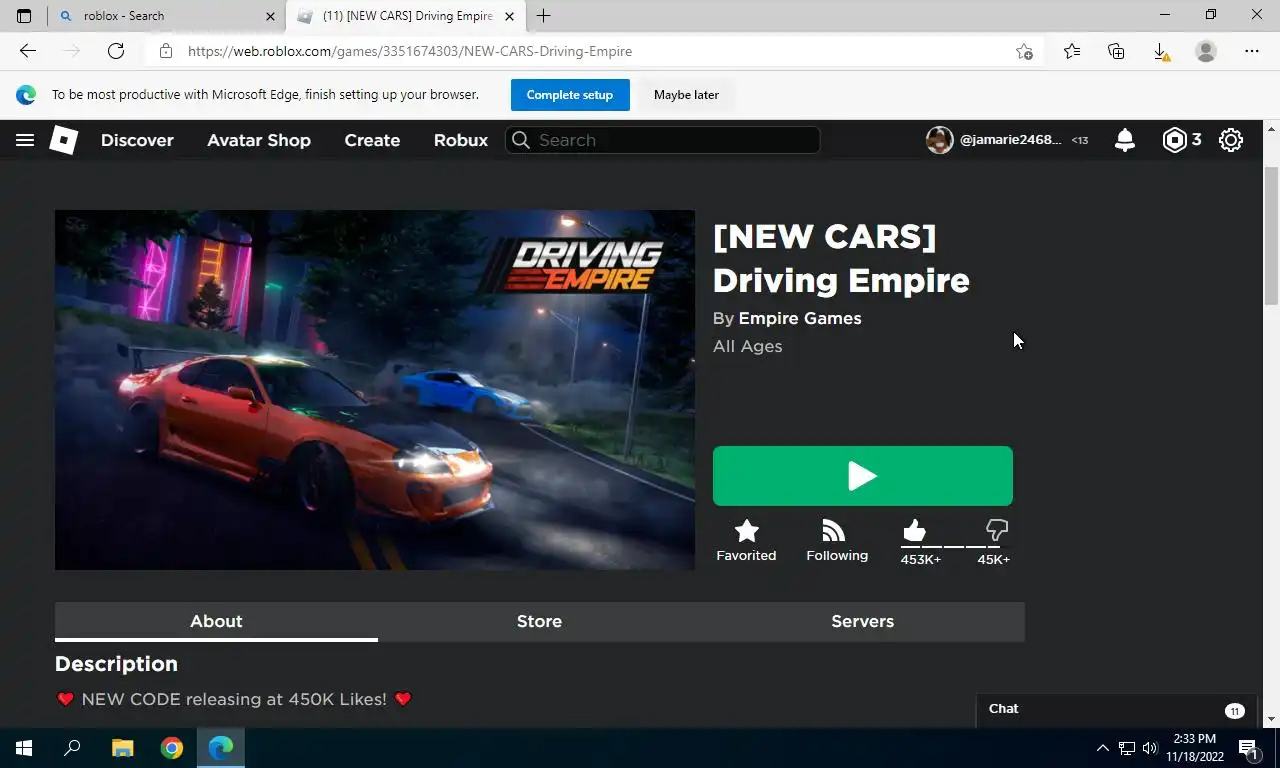This screenshot has height=768, width=1280.
Task: Switch to the roblox - Search tab
Action: [165, 16]
